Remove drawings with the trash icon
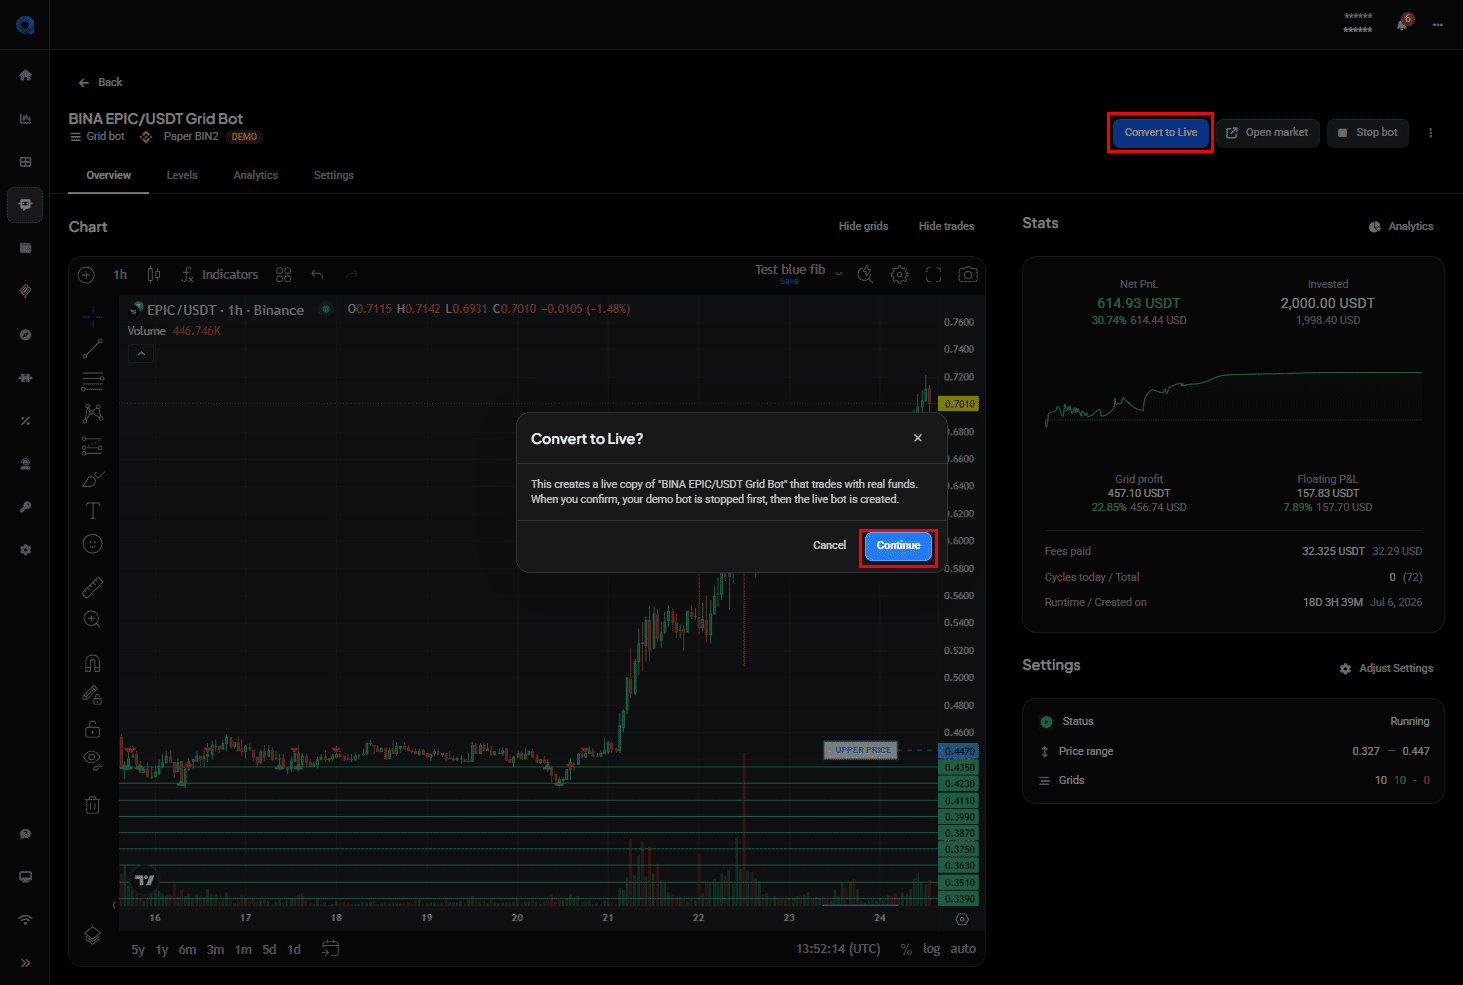The width and height of the screenshot is (1463, 985). click(x=93, y=804)
